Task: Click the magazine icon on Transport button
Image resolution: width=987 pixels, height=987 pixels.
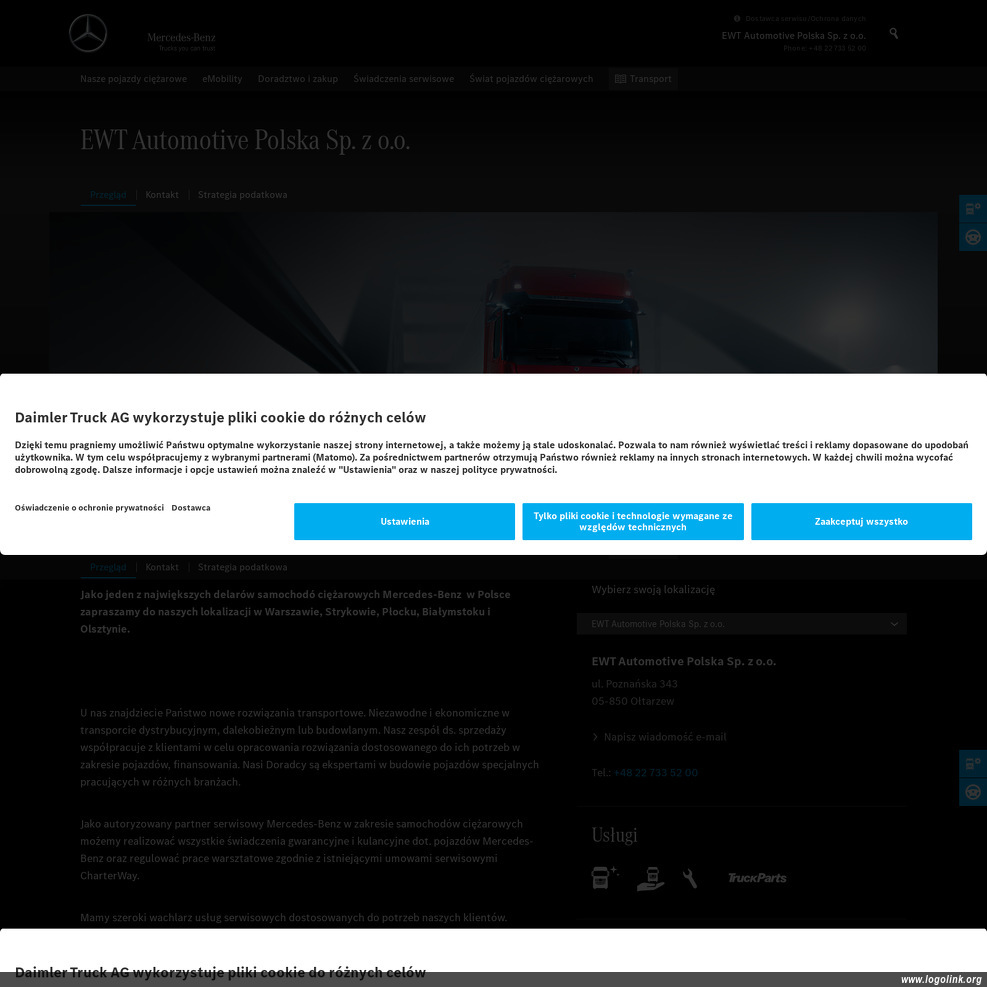Action: pyautogui.click(x=621, y=79)
